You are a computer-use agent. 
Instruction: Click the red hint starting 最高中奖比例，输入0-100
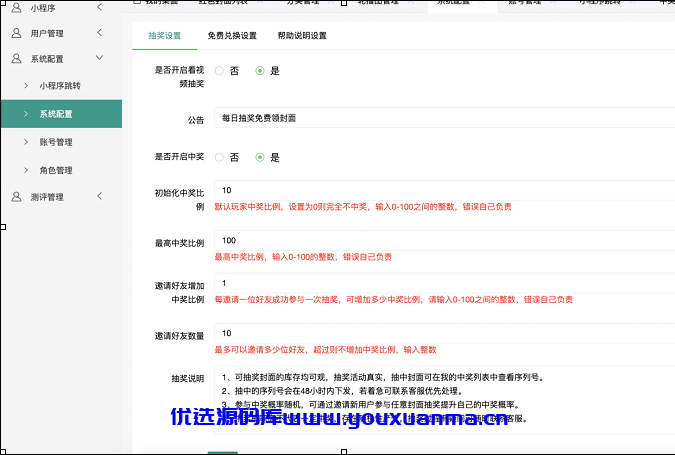(303, 257)
